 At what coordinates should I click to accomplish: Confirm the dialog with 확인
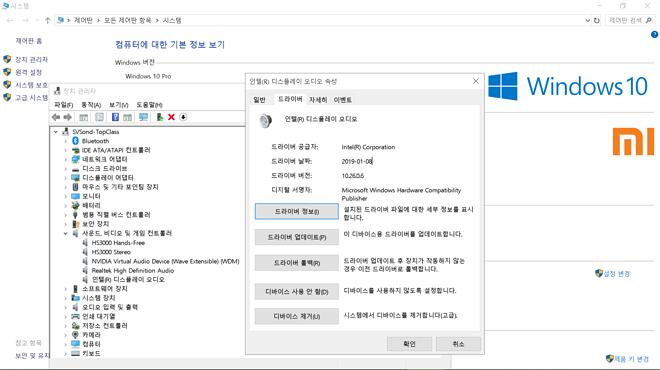409,344
